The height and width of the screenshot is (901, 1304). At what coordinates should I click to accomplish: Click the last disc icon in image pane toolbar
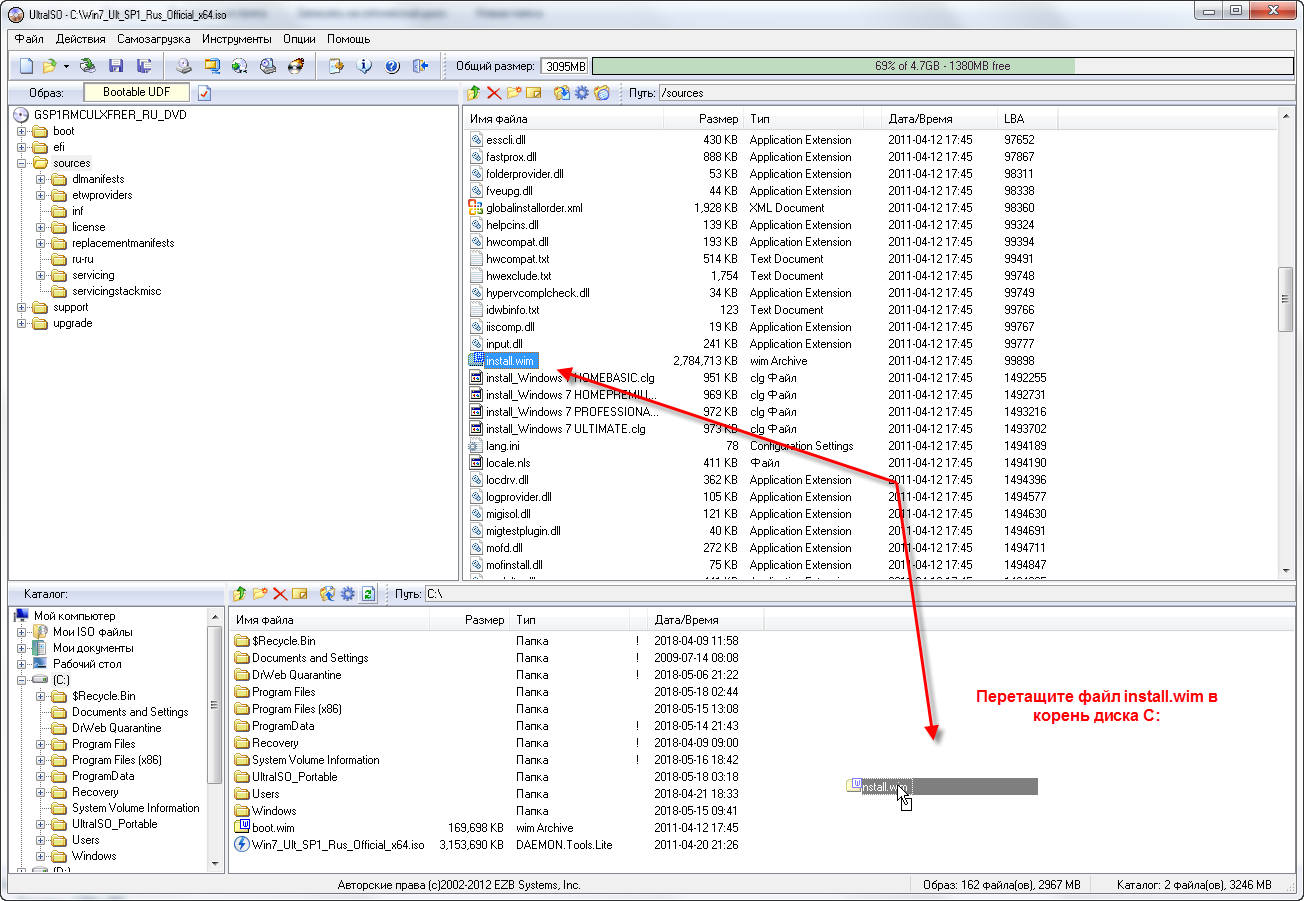tap(602, 93)
